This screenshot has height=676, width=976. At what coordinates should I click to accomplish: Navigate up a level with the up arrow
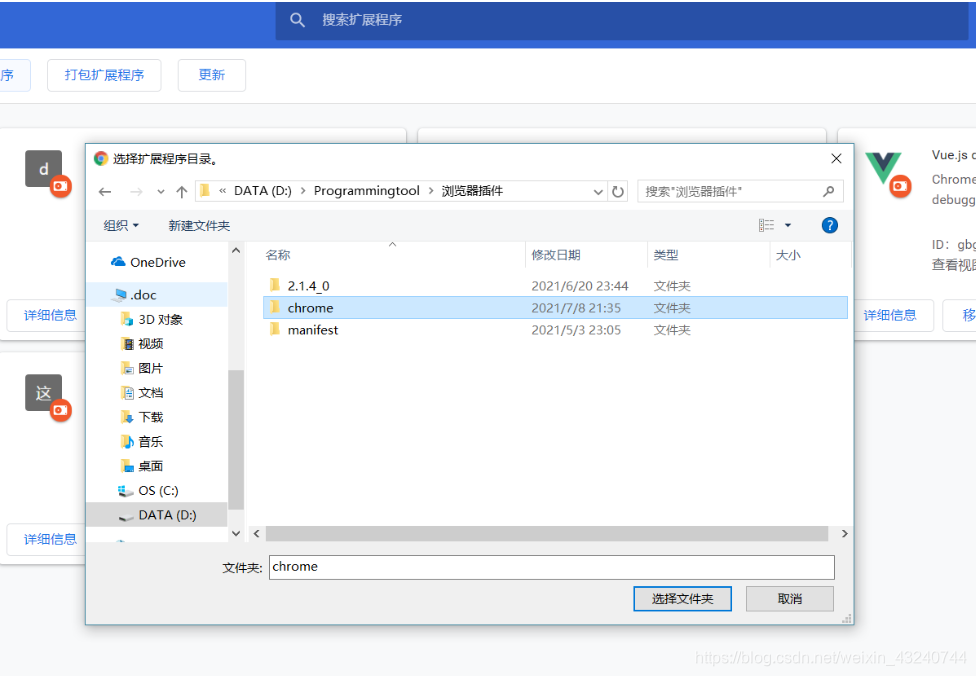coord(182,191)
